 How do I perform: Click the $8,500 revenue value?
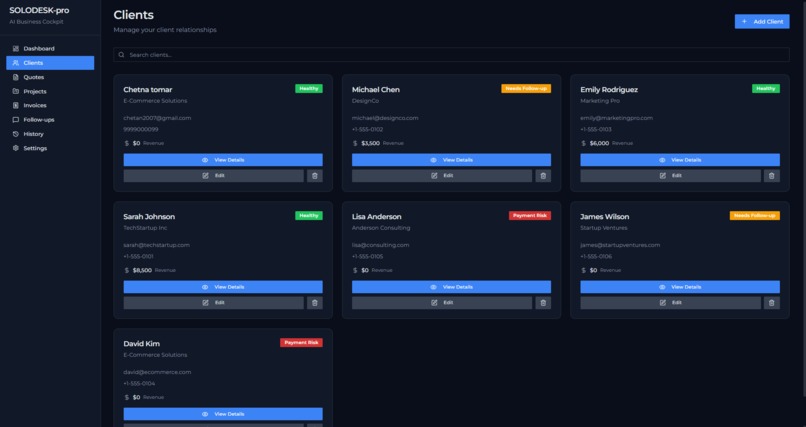142,270
